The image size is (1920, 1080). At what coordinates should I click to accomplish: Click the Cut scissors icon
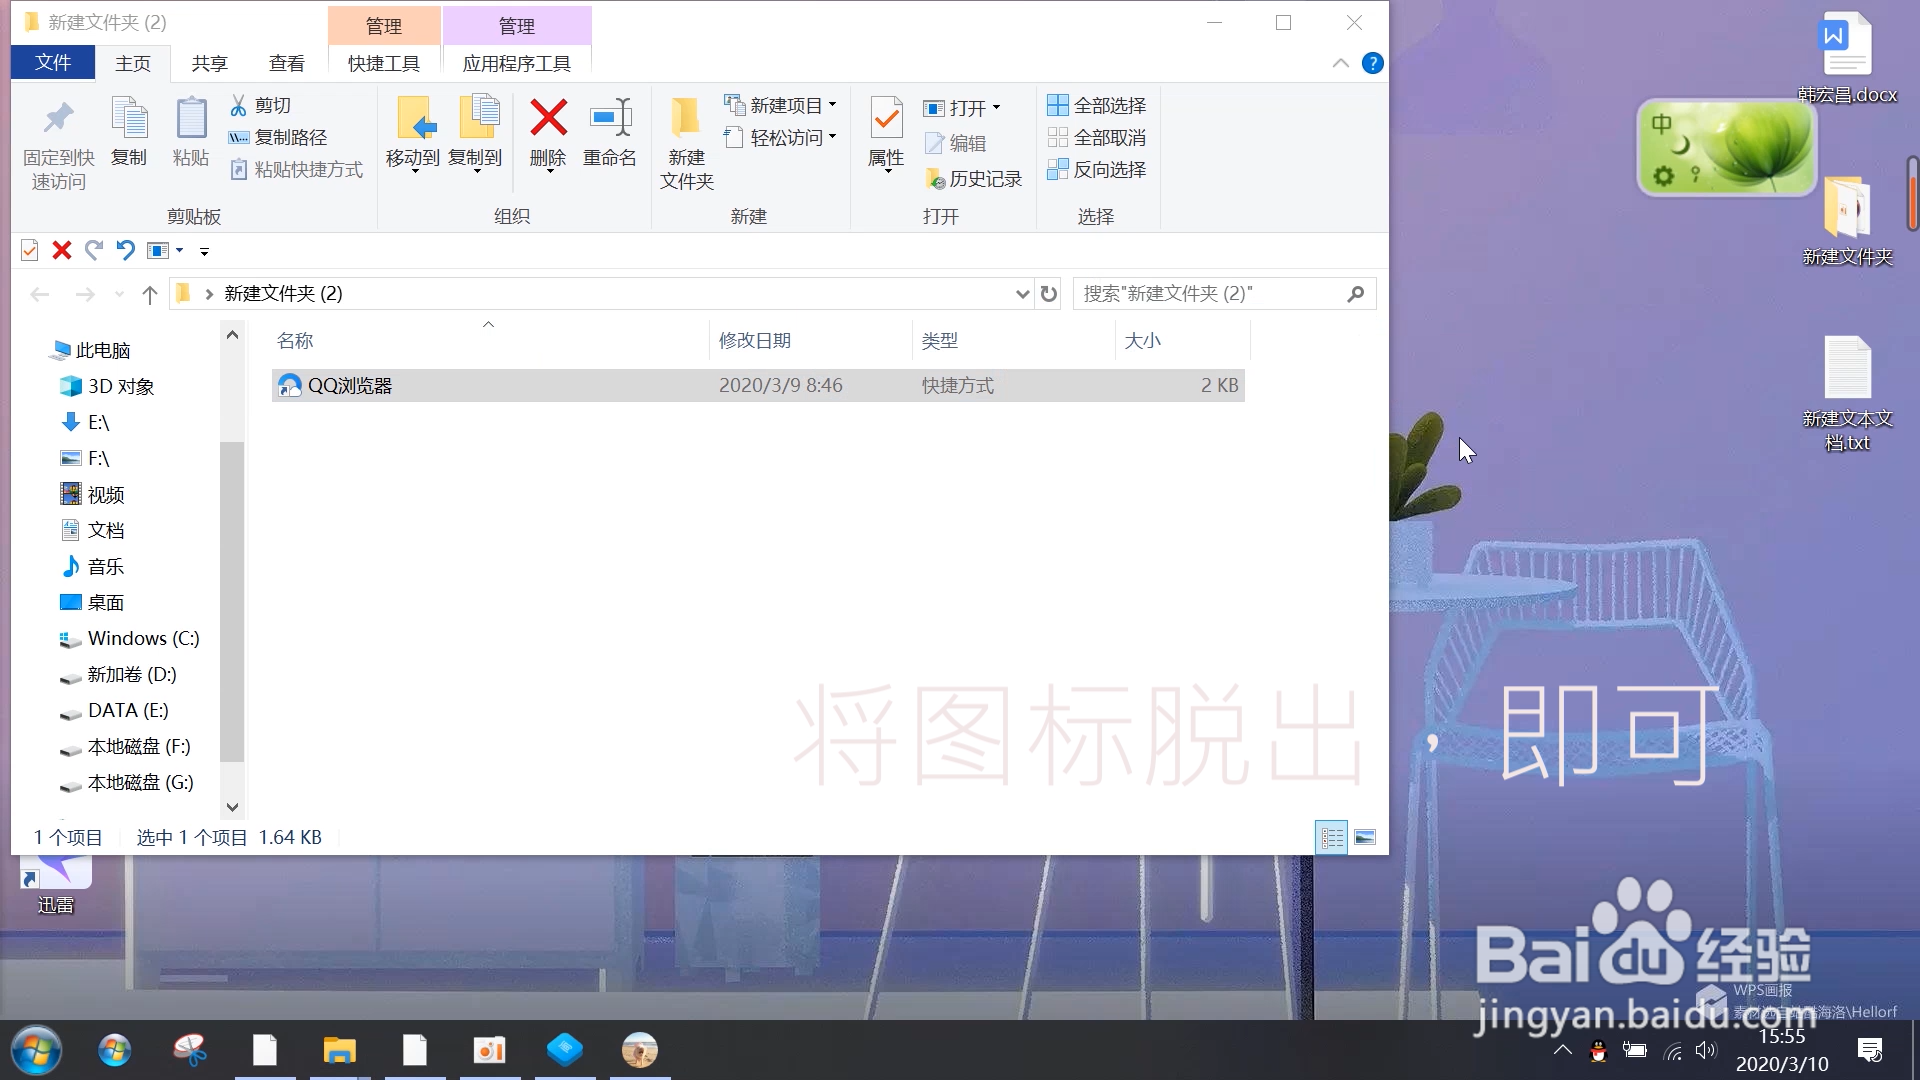[x=239, y=105]
